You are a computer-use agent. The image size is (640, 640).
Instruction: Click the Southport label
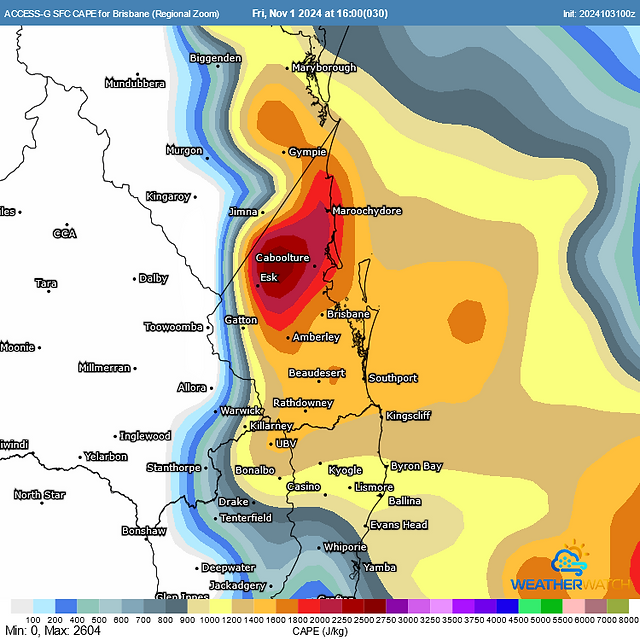point(393,378)
